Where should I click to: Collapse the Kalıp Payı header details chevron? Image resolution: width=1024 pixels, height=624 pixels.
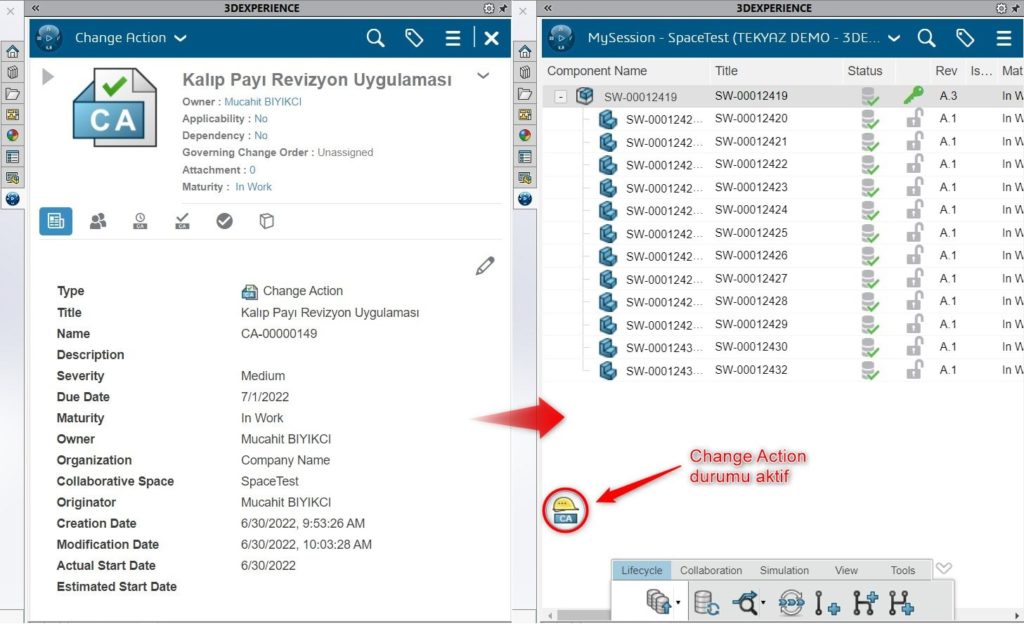pos(483,76)
